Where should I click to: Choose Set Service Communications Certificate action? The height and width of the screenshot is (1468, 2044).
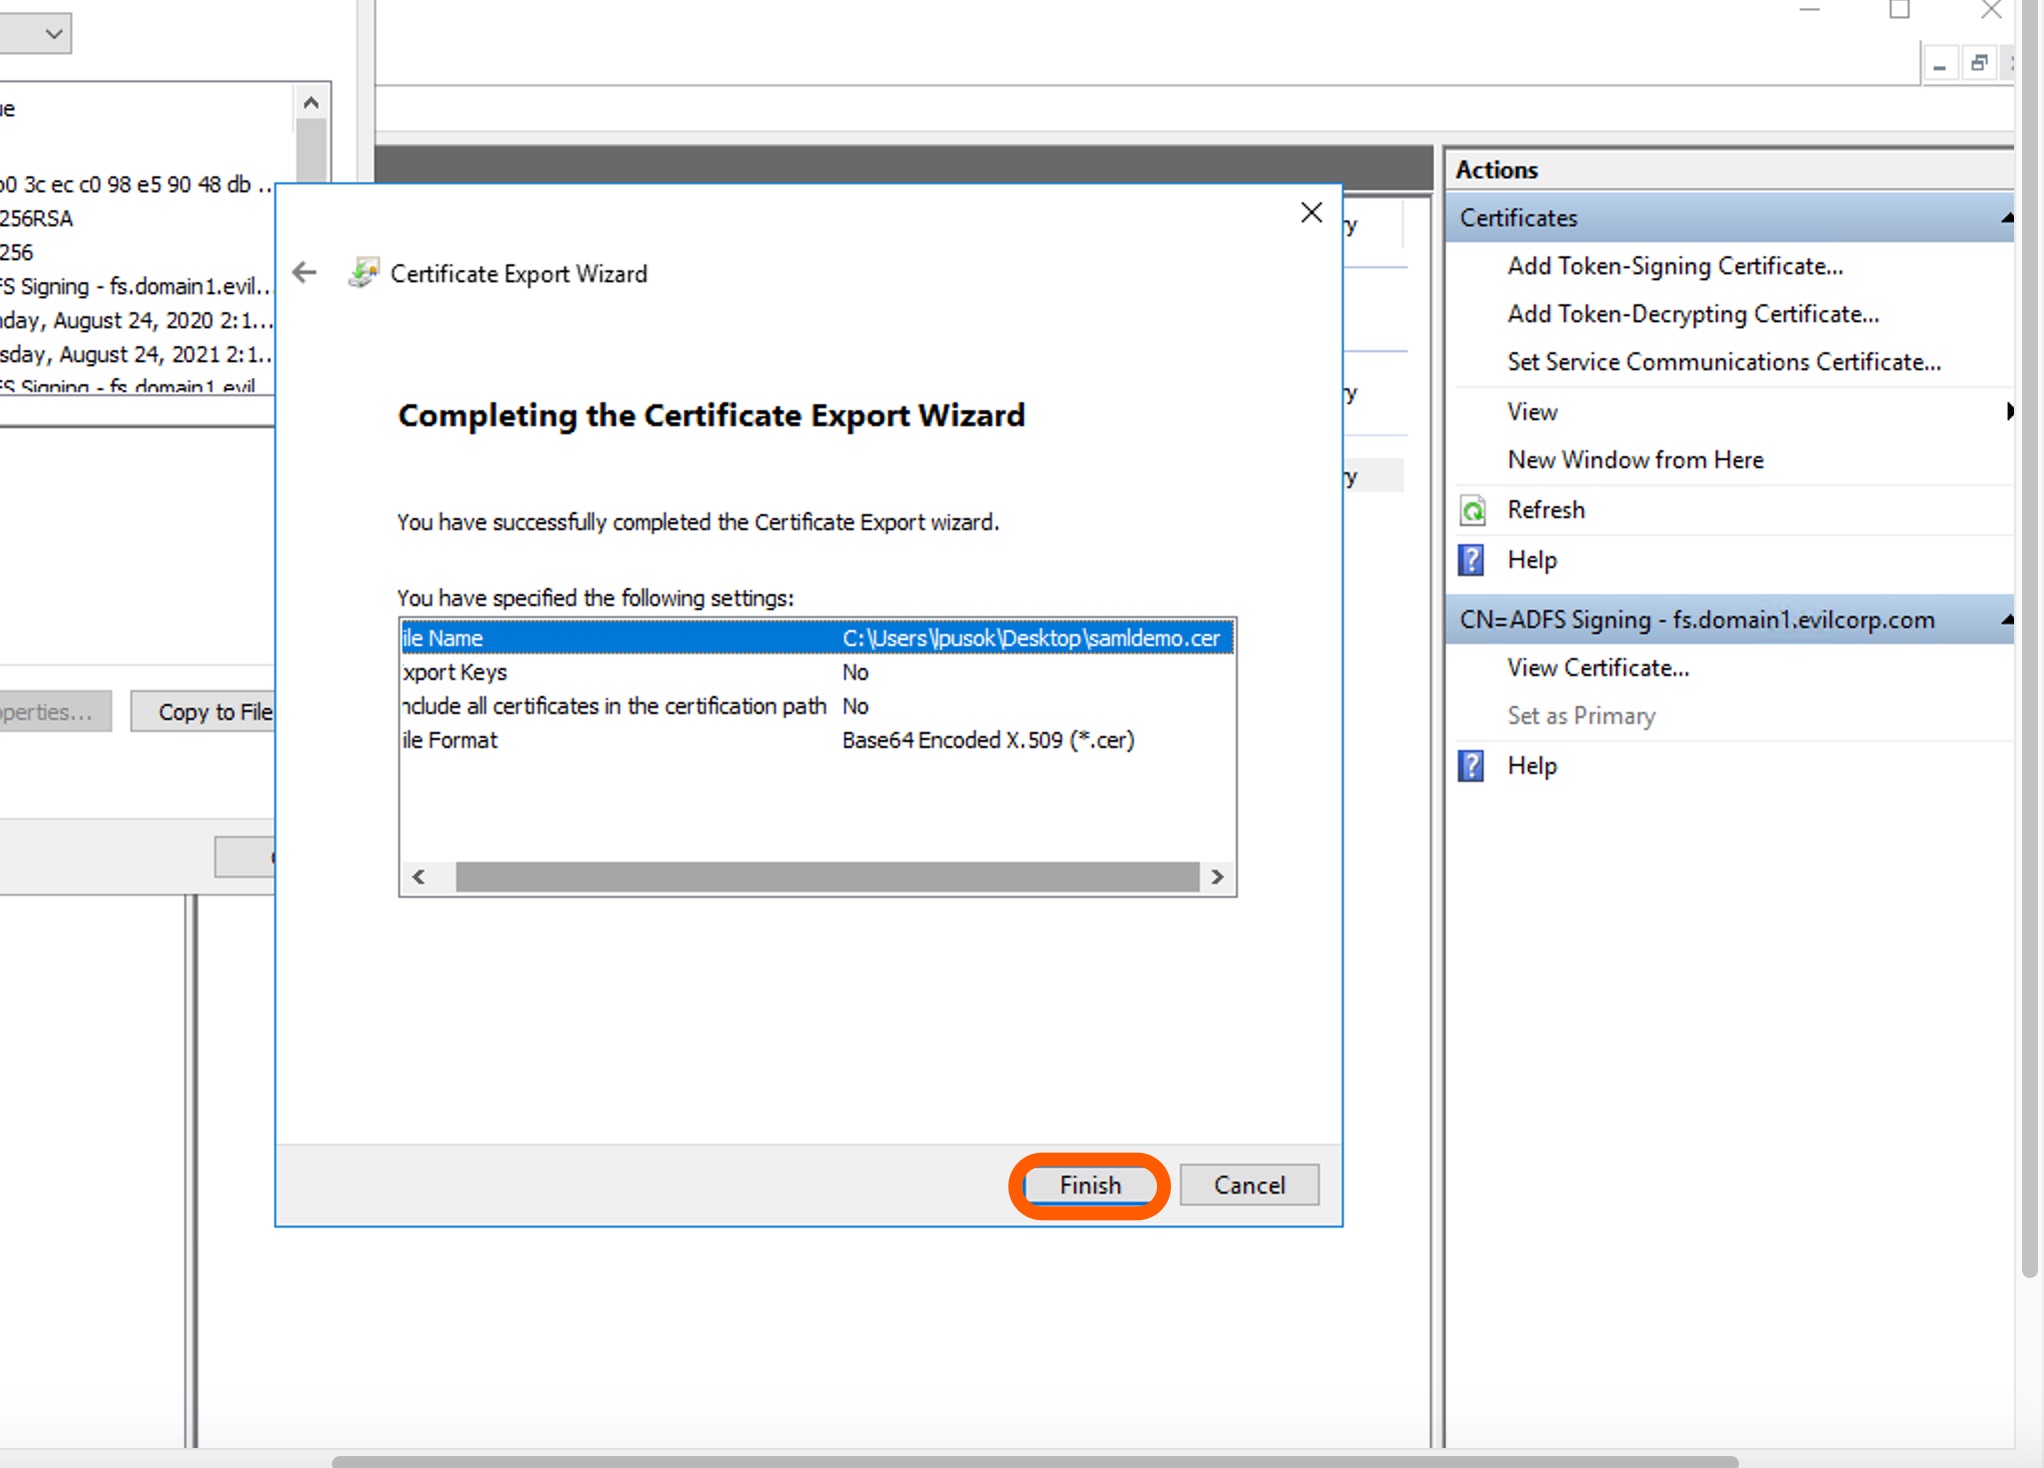pos(1723,362)
